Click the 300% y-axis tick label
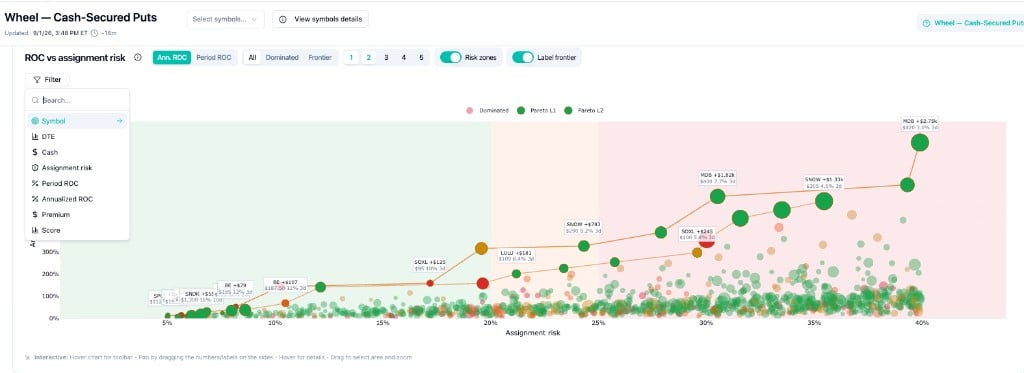 click(51, 252)
